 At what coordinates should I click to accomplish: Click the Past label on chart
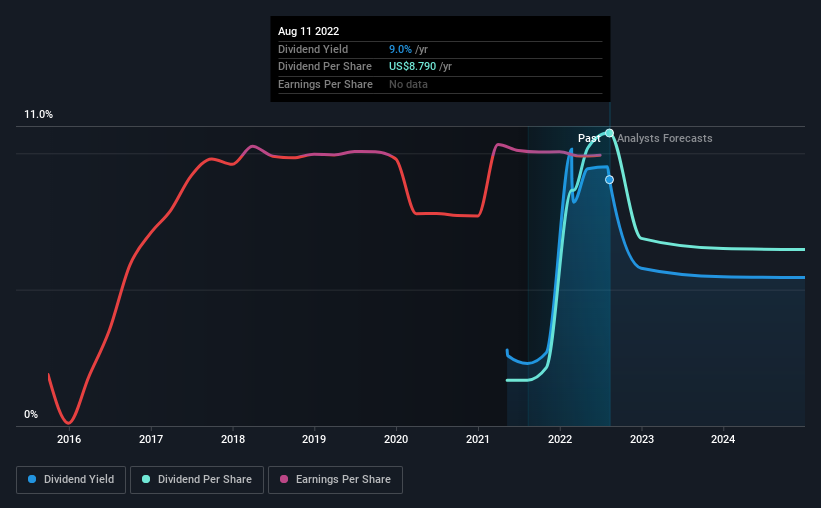click(589, 138)
